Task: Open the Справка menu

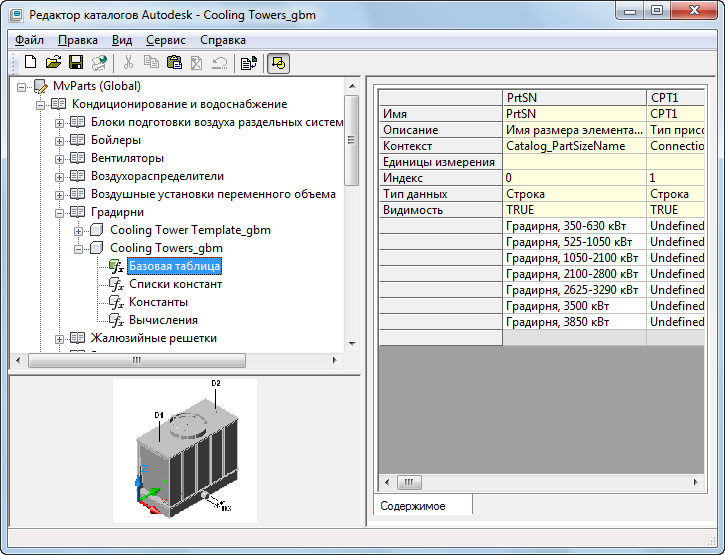Action: click(x=223, y=40)
